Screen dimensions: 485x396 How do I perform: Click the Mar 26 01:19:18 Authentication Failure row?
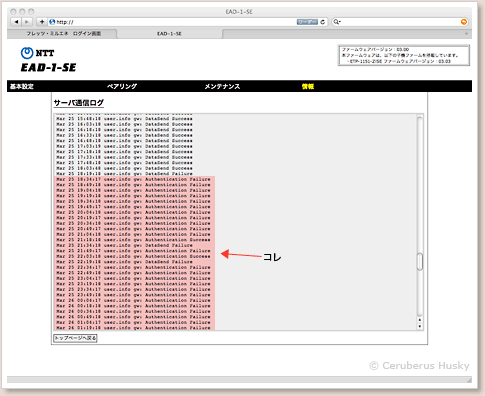133,328
